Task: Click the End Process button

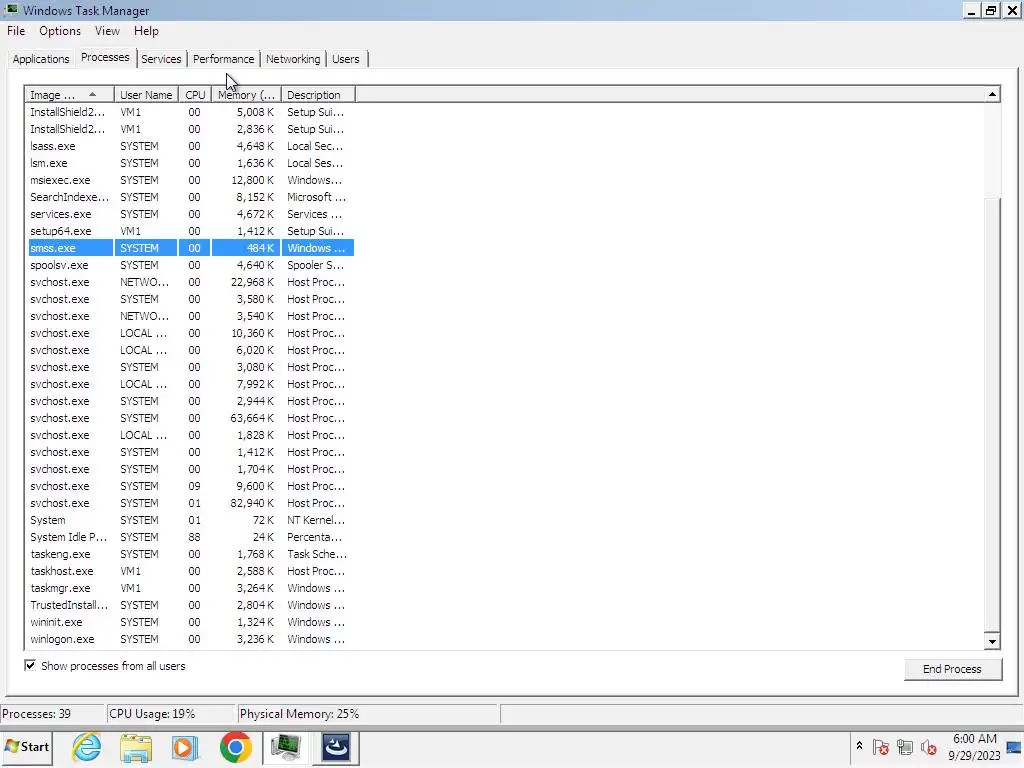Action: click(952, 669)
